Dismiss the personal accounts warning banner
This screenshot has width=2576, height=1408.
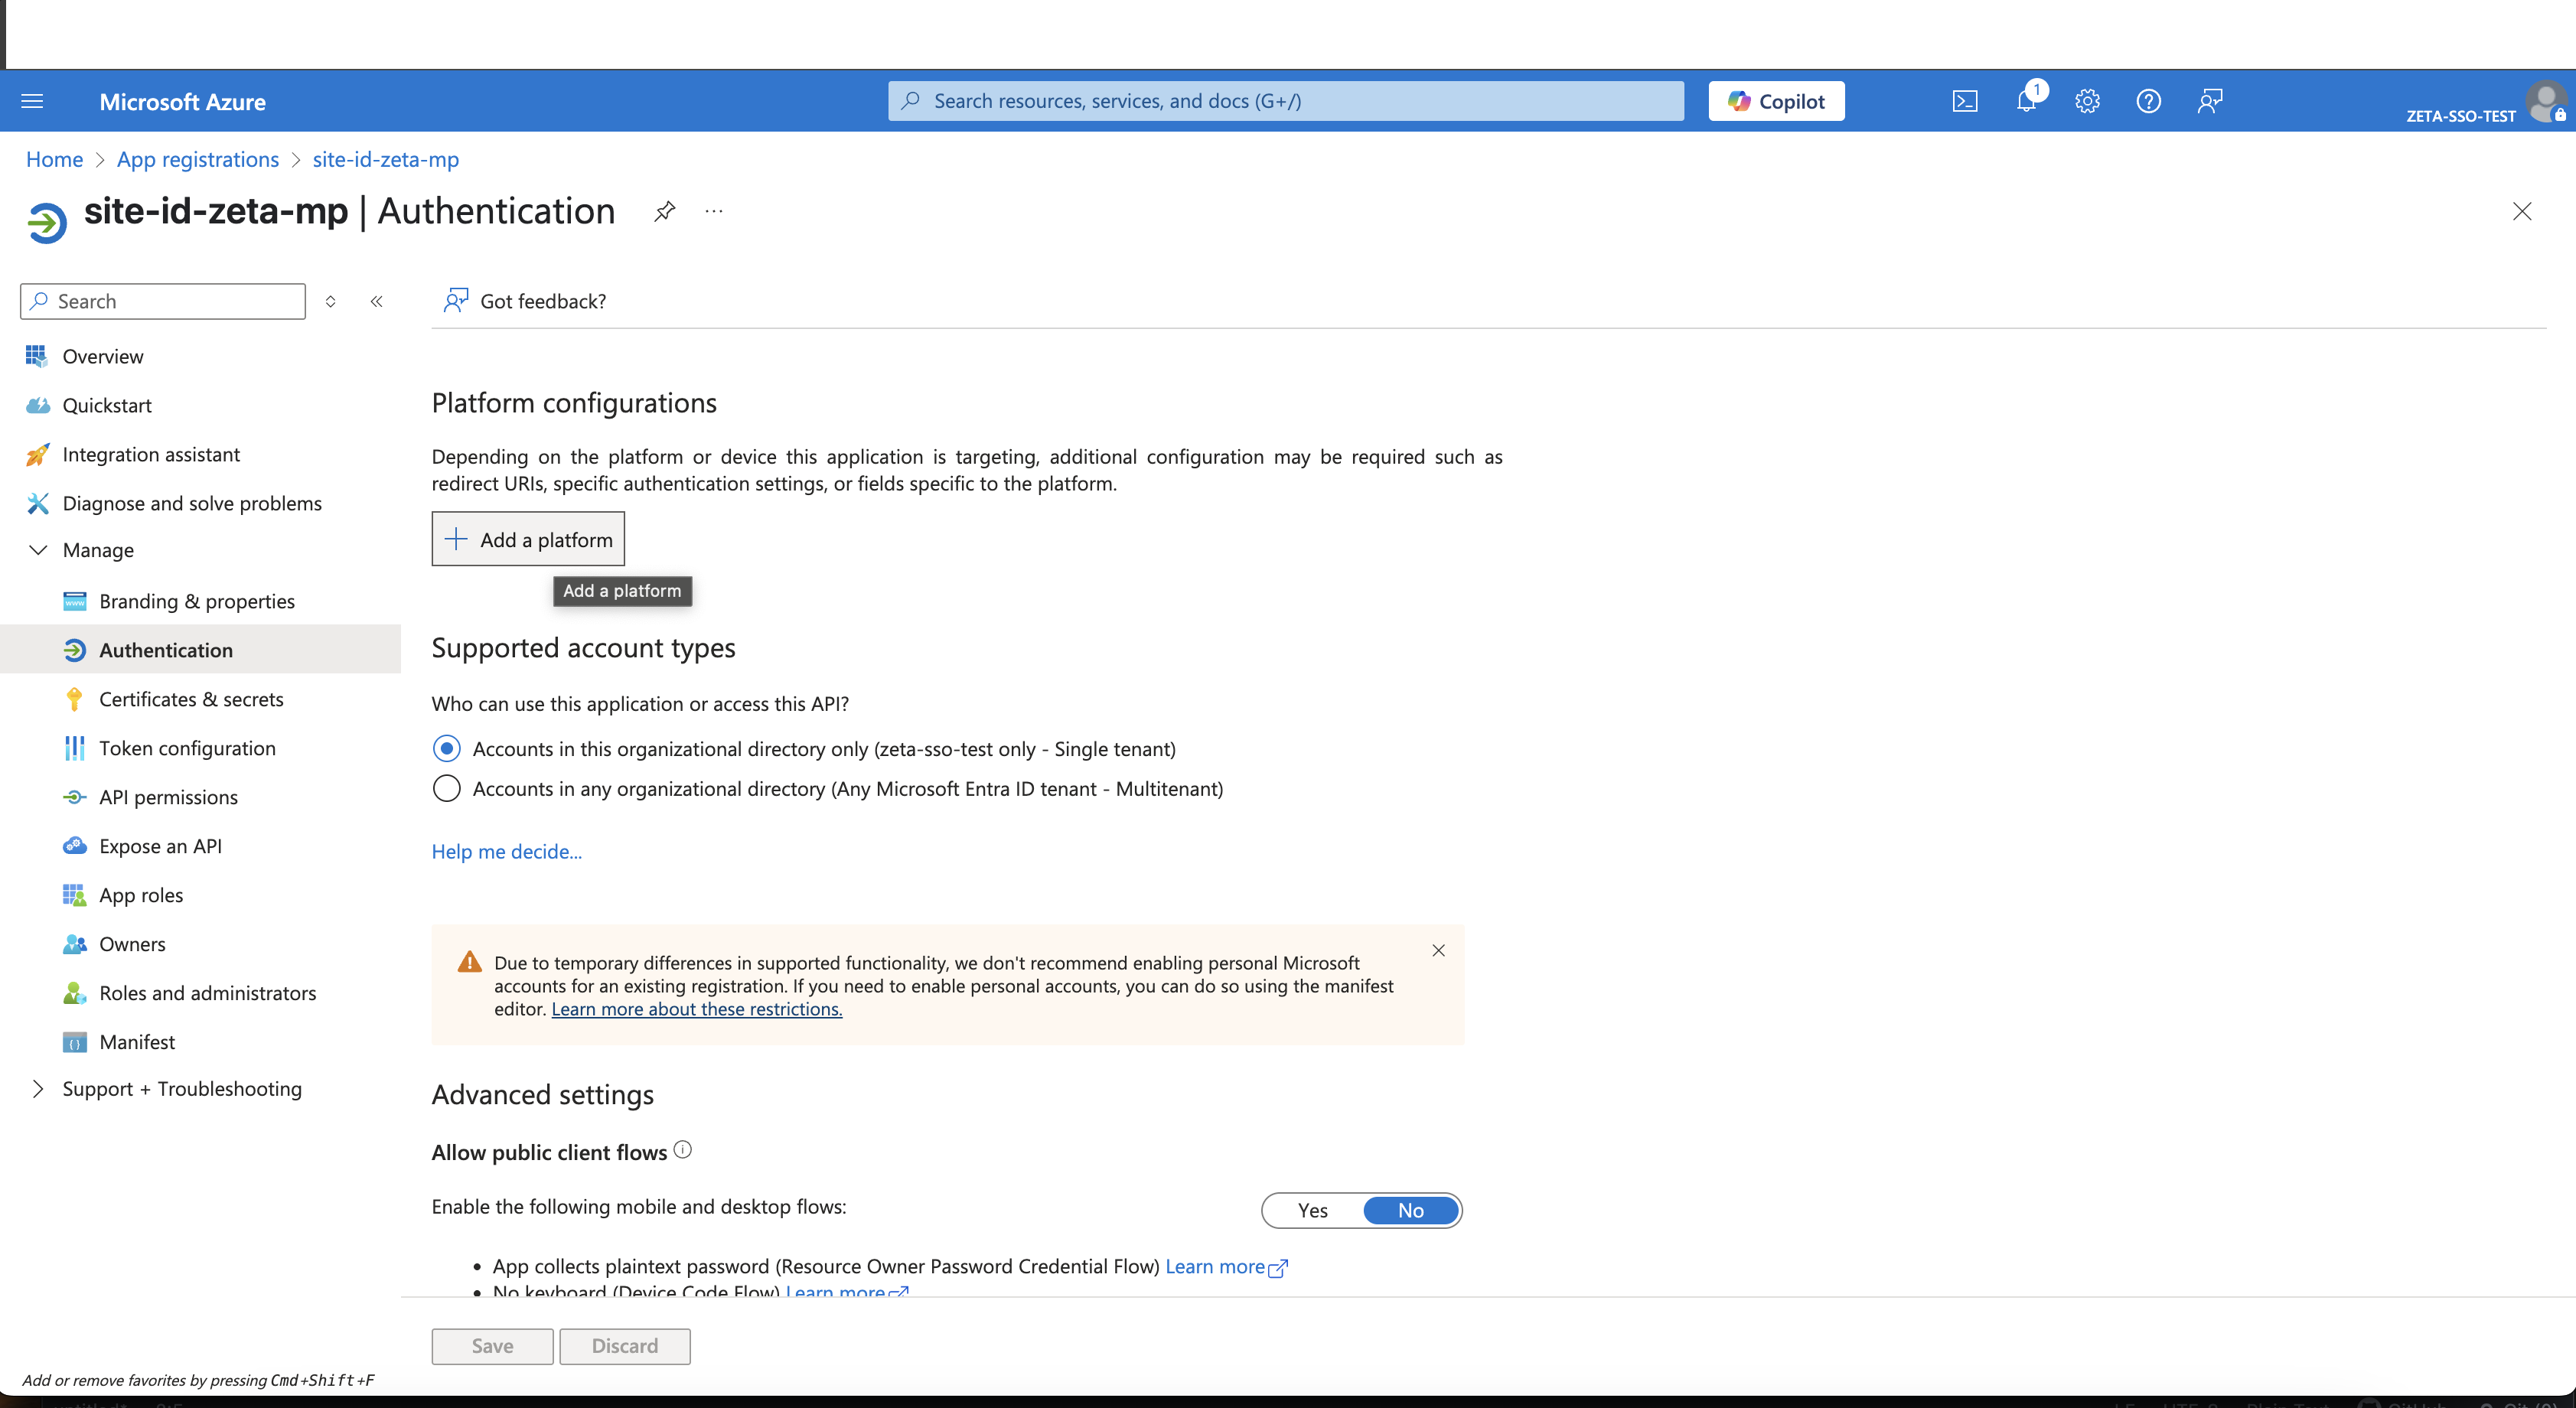[1438, 950]
